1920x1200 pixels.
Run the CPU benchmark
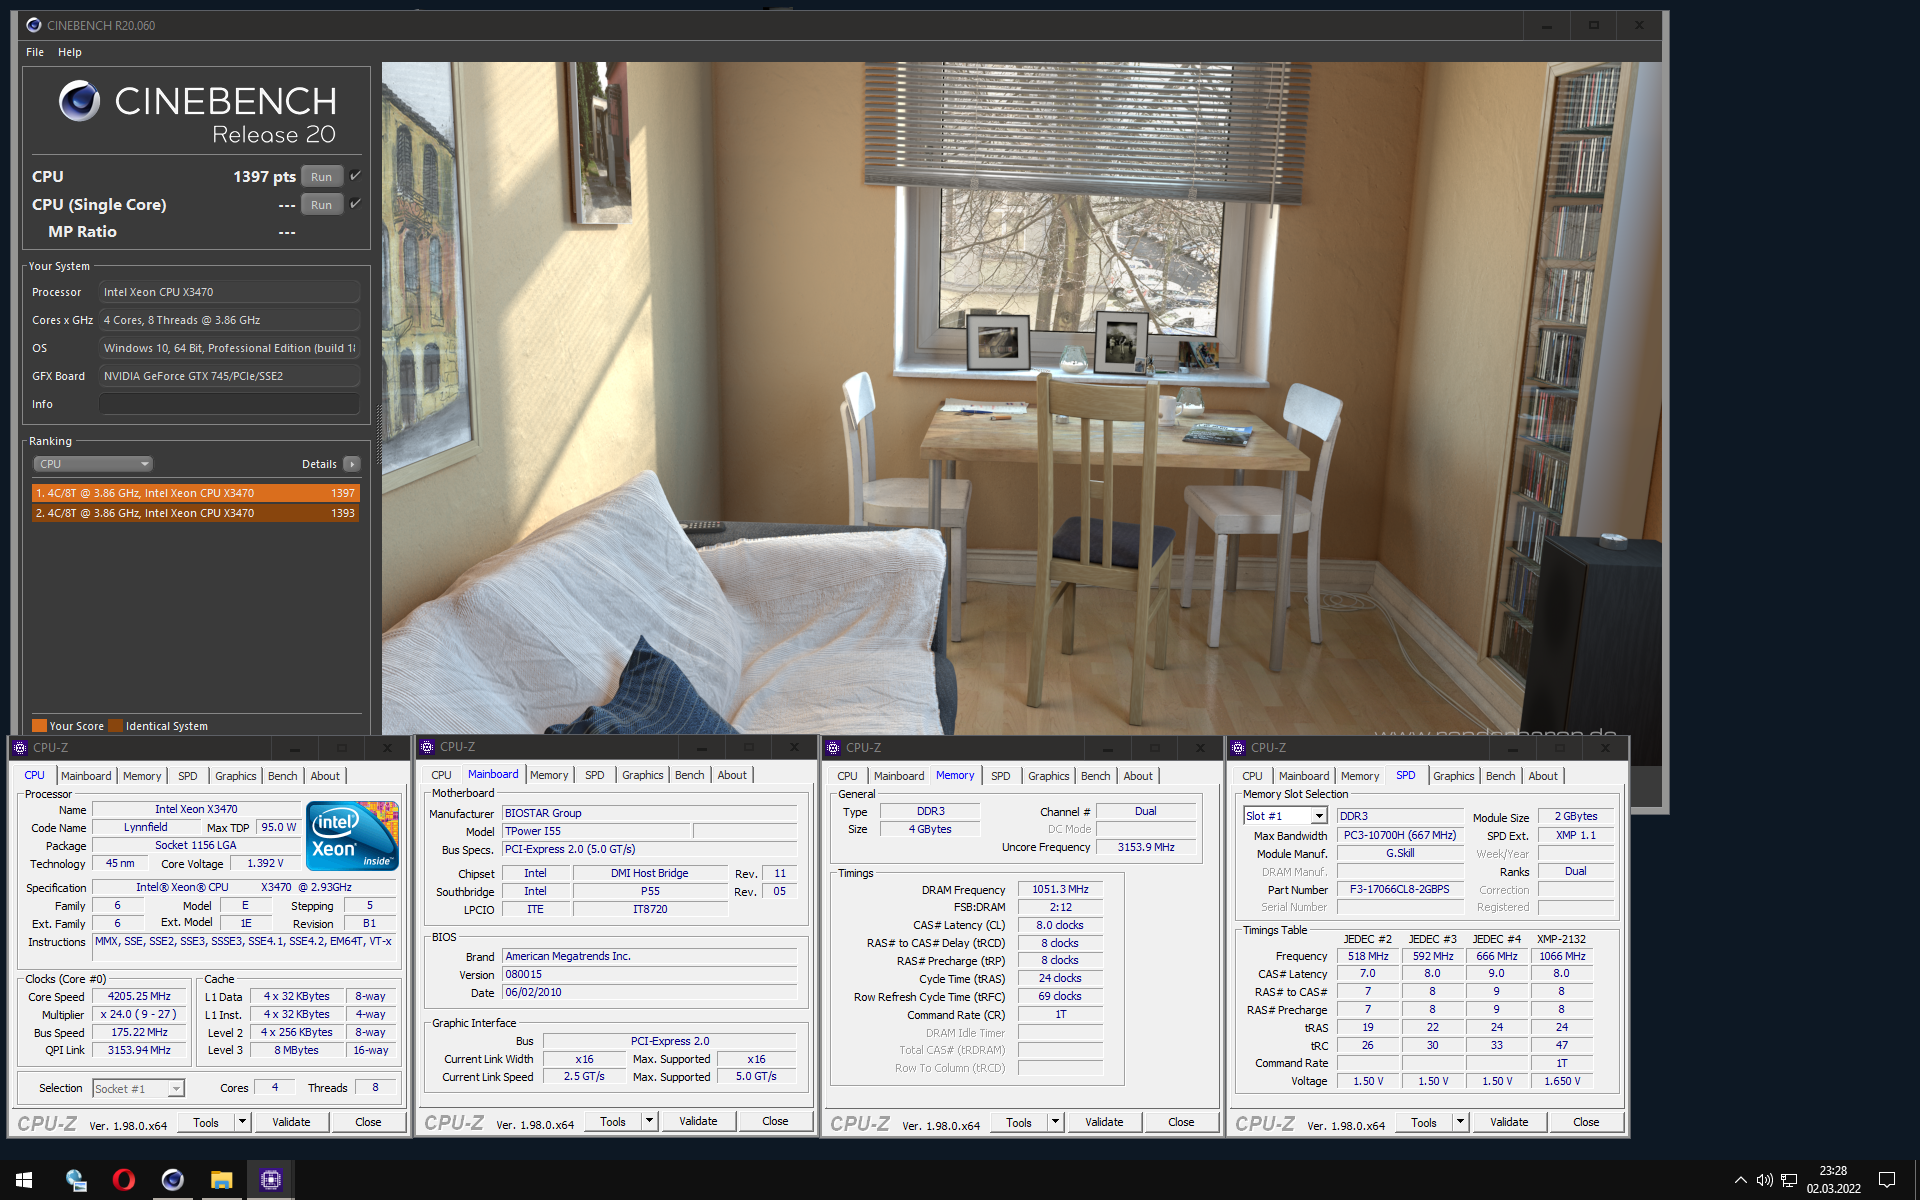(321, 177)
